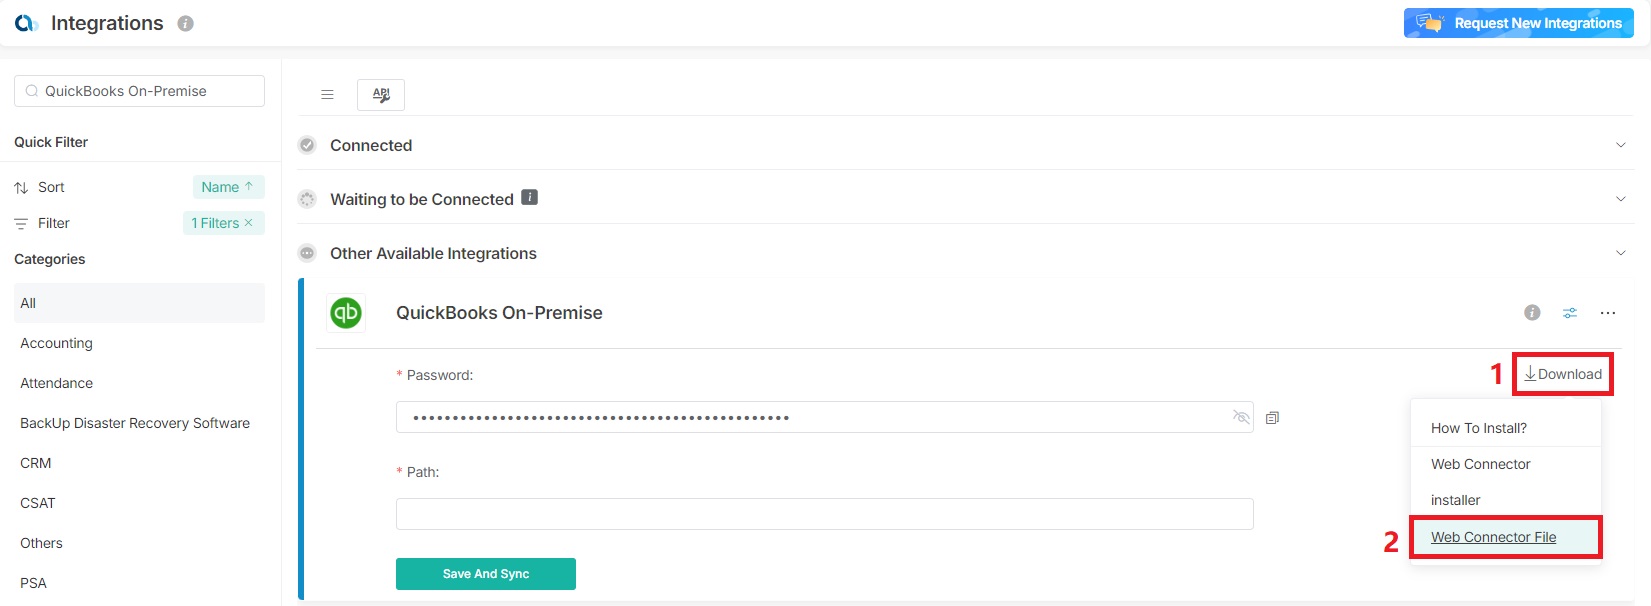Expand the Connected section
This screenshot has width=1651, height=606.
point(1620,145)
